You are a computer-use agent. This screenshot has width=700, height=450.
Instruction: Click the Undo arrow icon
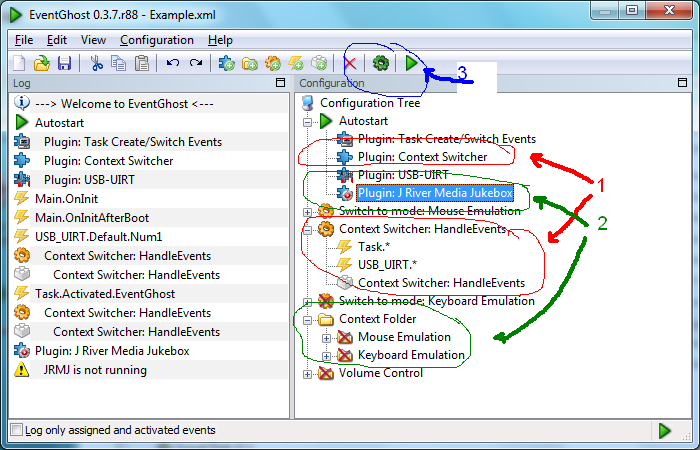pos(172,63)
